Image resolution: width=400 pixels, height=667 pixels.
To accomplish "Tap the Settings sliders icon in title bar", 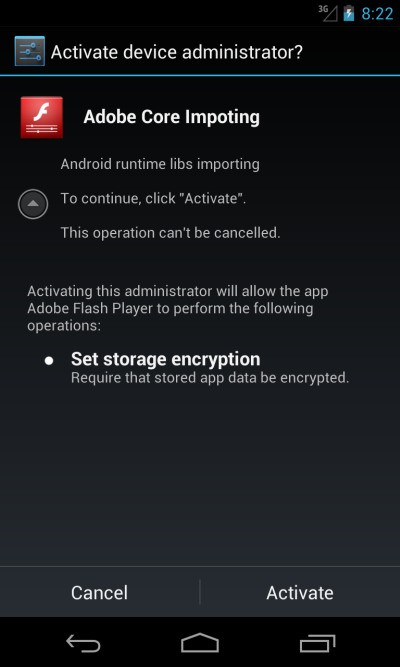I will tap(29, 51).
